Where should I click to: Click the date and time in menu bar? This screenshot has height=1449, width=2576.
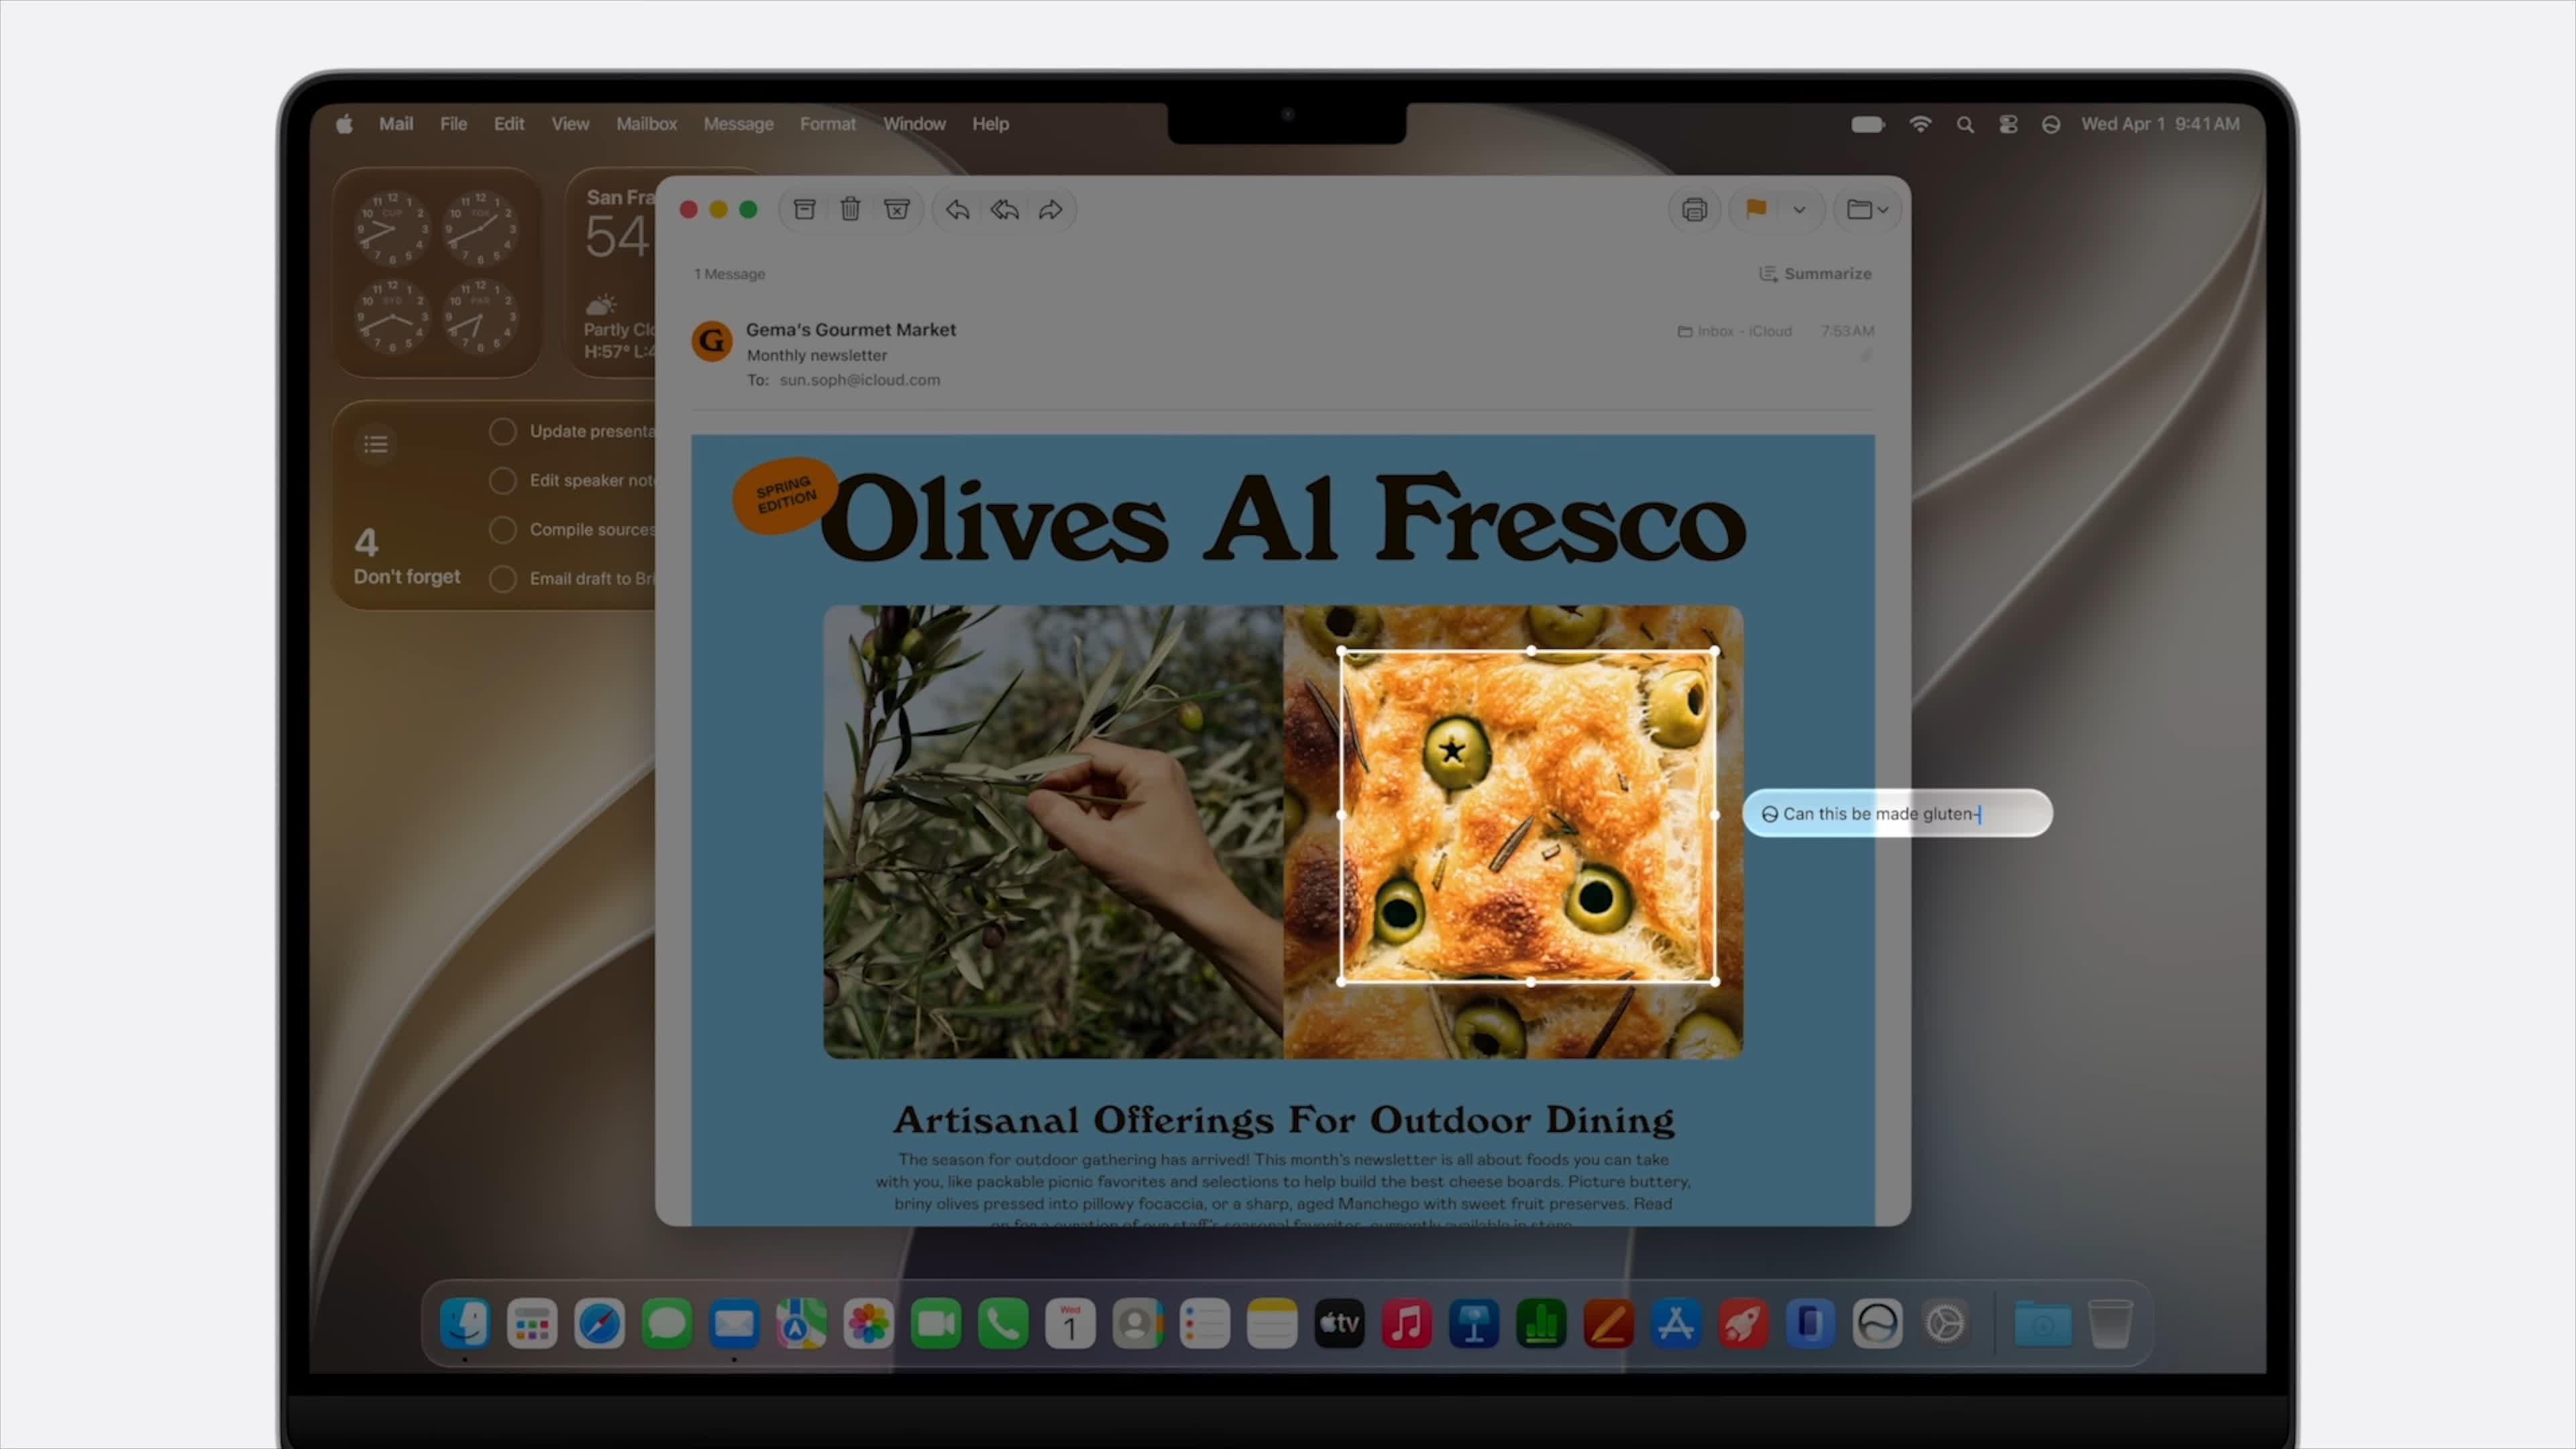(x=2160, y=124)
